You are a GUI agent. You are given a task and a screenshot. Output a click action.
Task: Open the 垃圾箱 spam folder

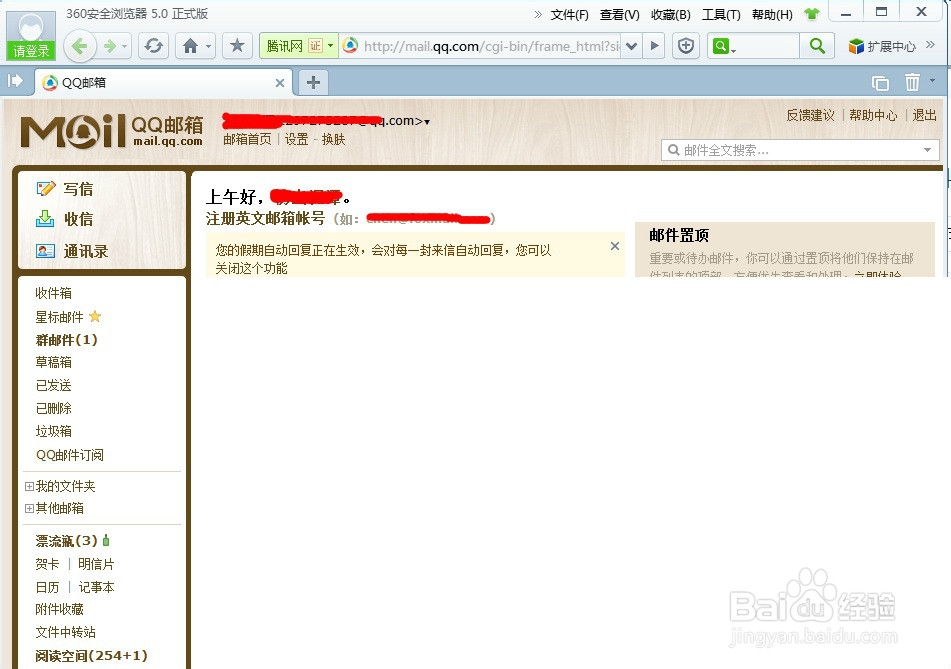53,431
